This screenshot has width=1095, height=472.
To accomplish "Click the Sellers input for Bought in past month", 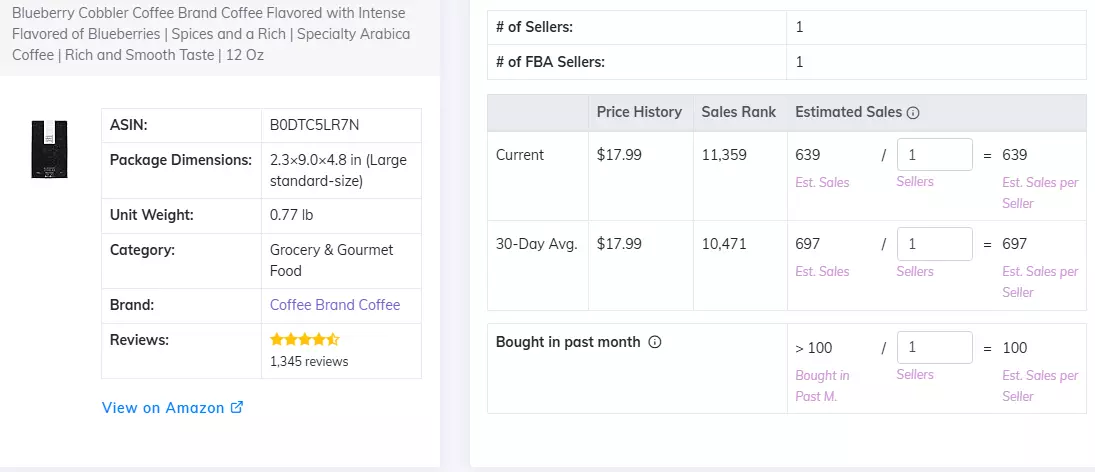I will coord(934,347).
